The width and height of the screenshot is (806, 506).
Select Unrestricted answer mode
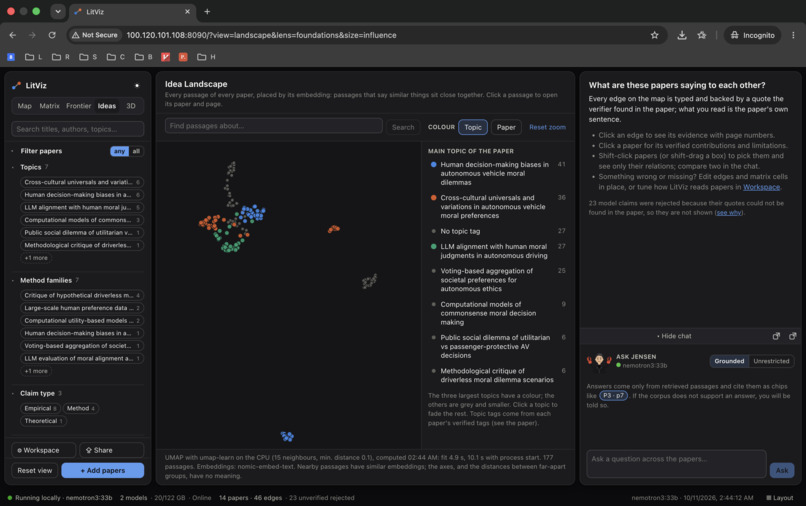pyautogui.click(x=771, y=361)
